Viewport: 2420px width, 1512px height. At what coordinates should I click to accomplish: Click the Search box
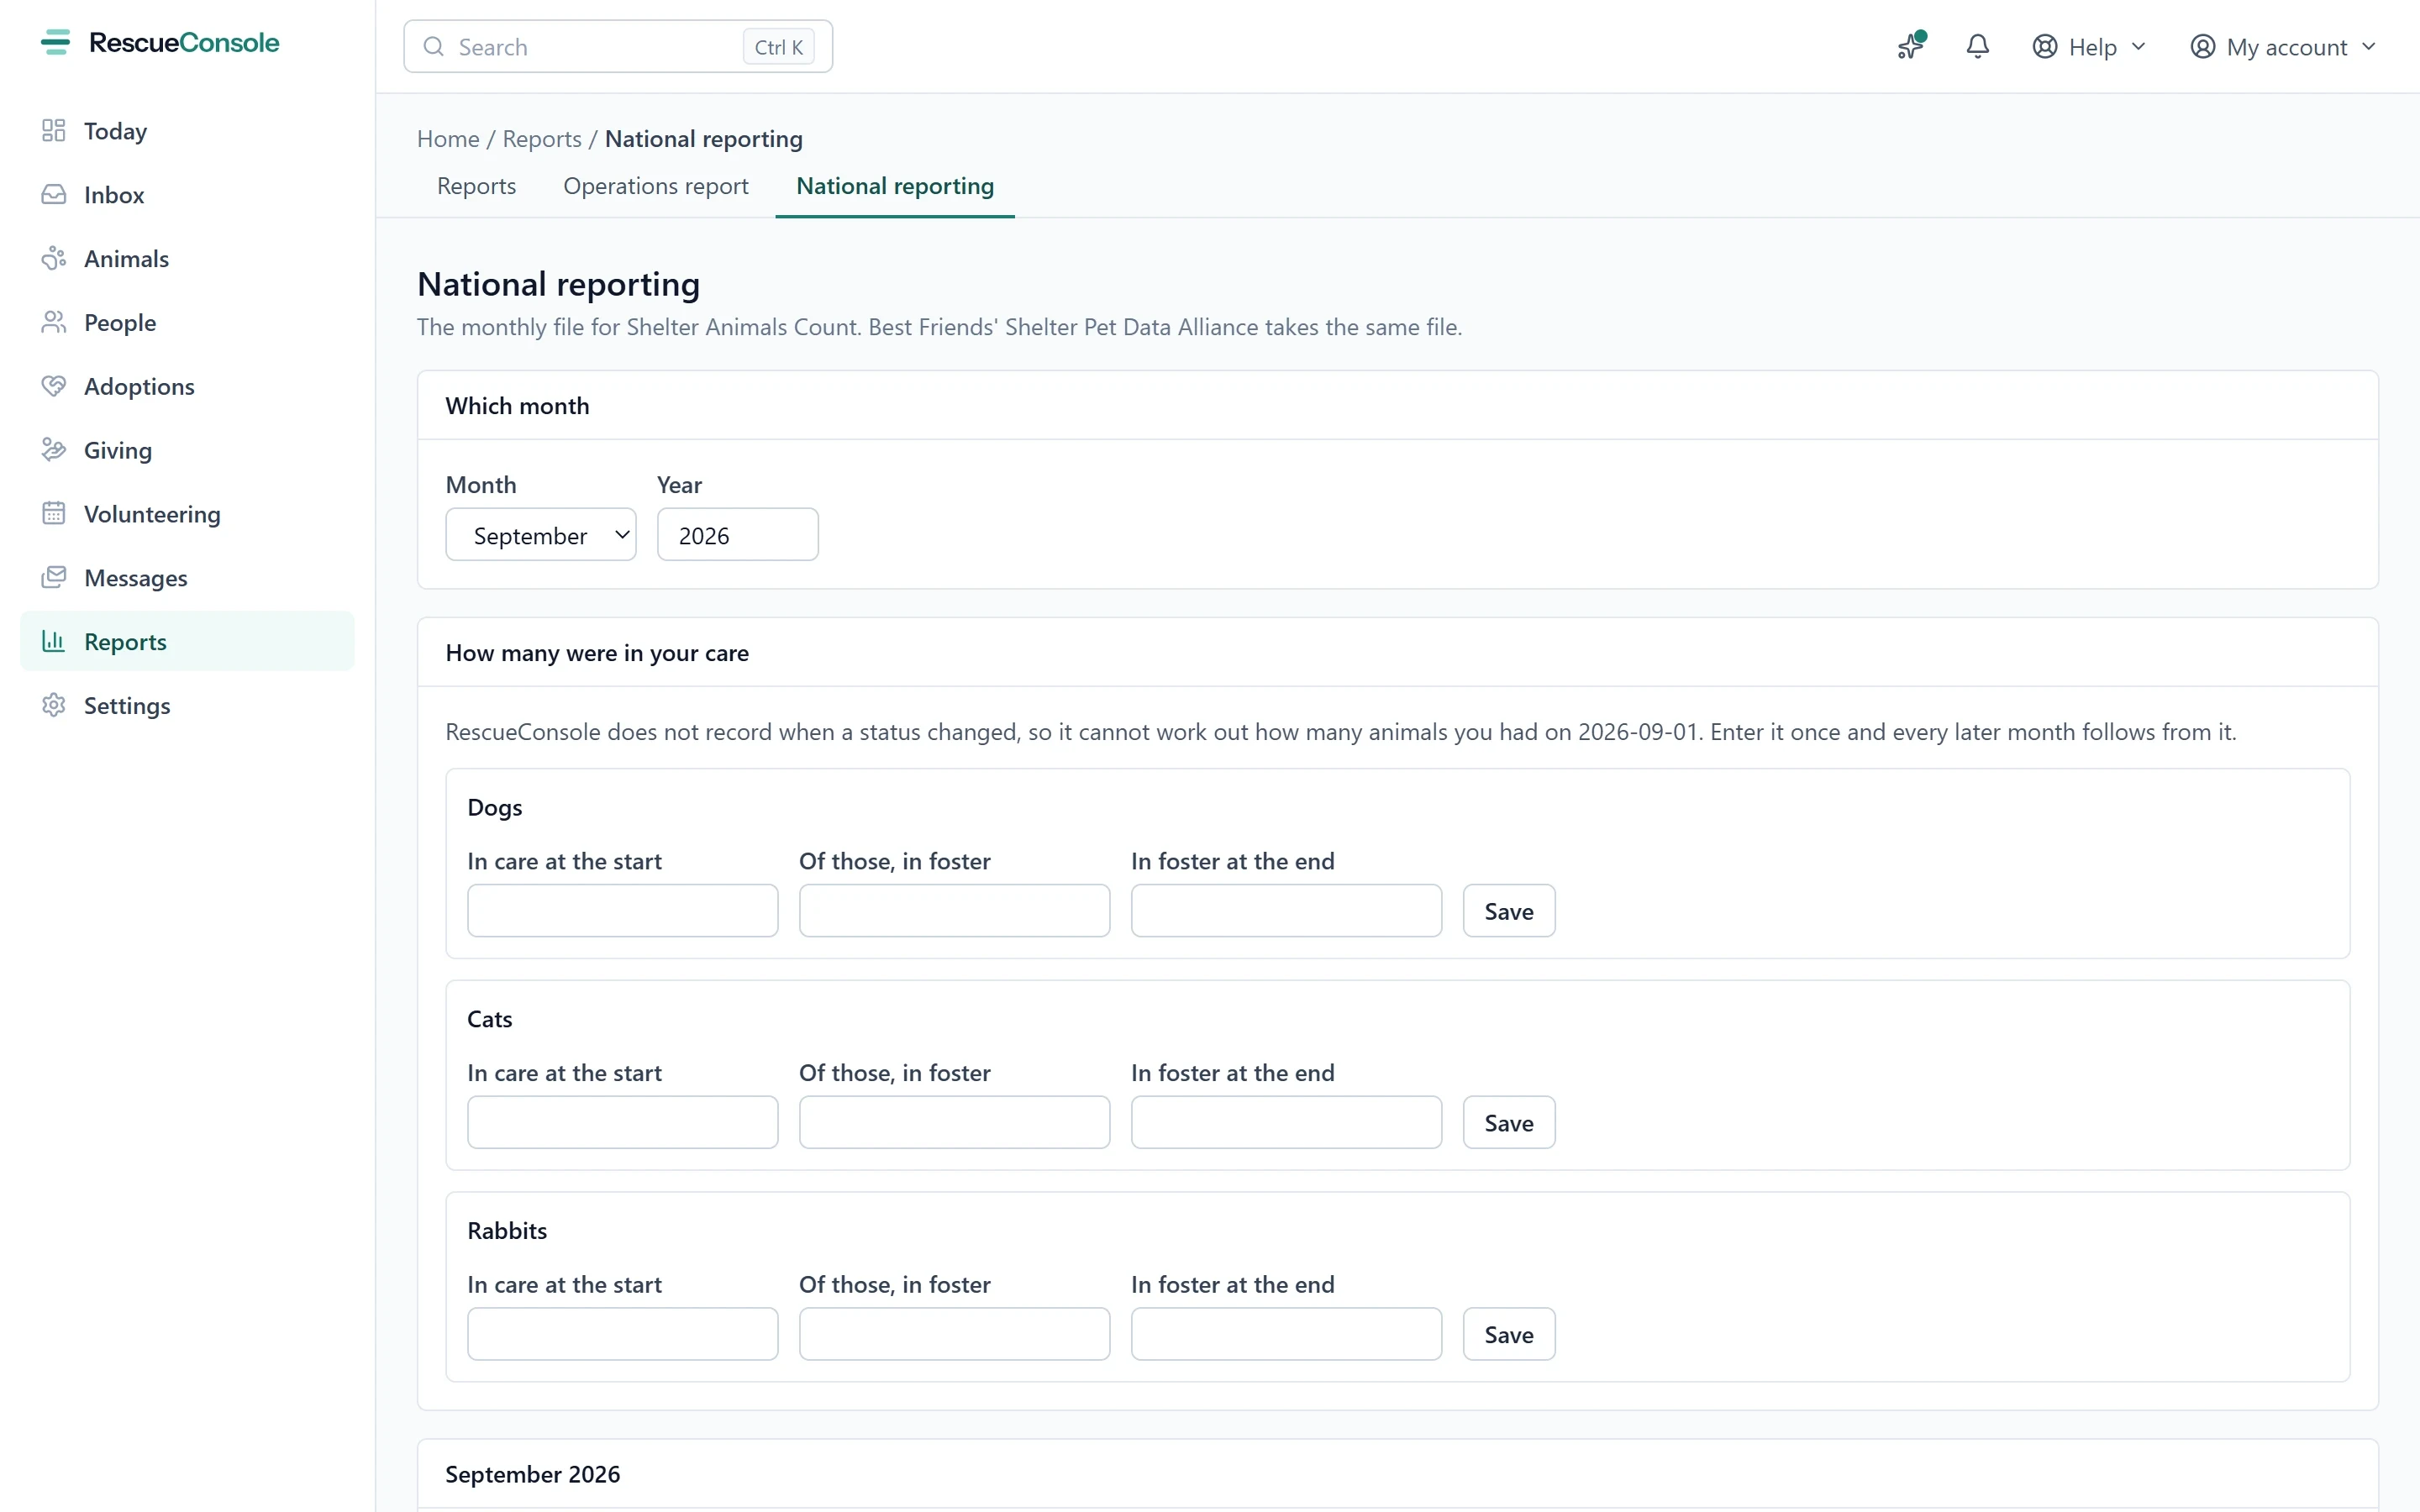(x=618, y=47)
